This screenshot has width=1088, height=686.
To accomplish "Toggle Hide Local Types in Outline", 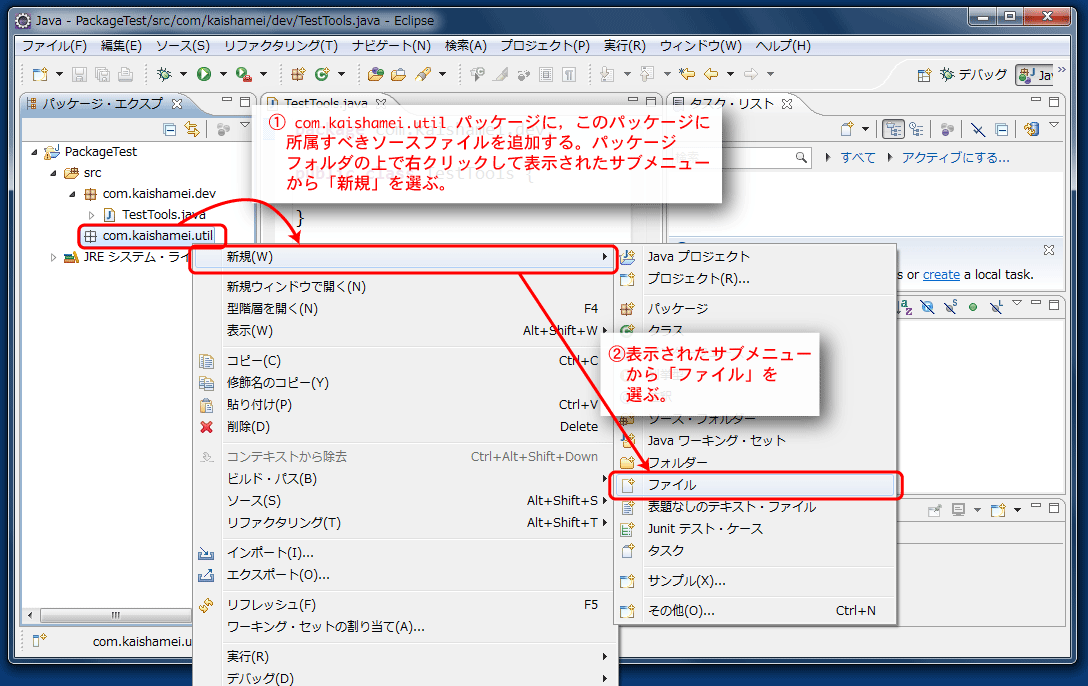I will (996, 306).
